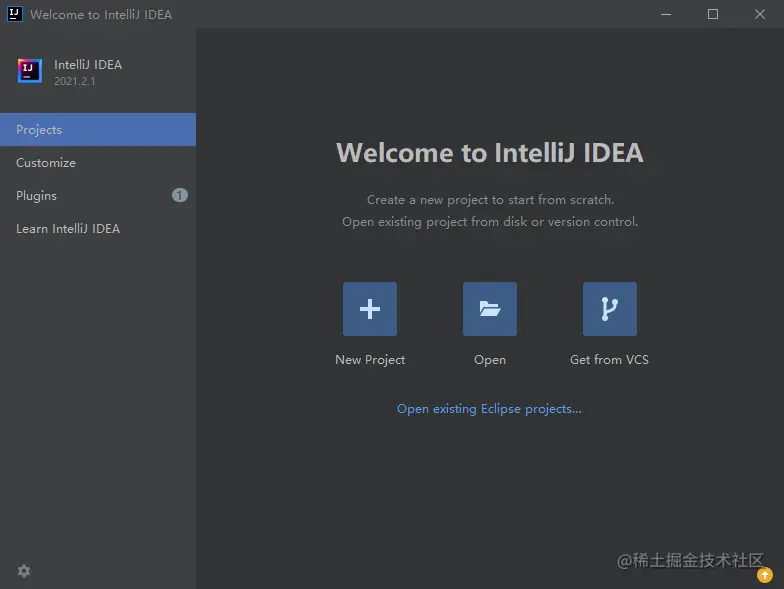This screenshot has width=784, height=589.
Task: Click the Plugins update count badge
Action: pos(180,195)
